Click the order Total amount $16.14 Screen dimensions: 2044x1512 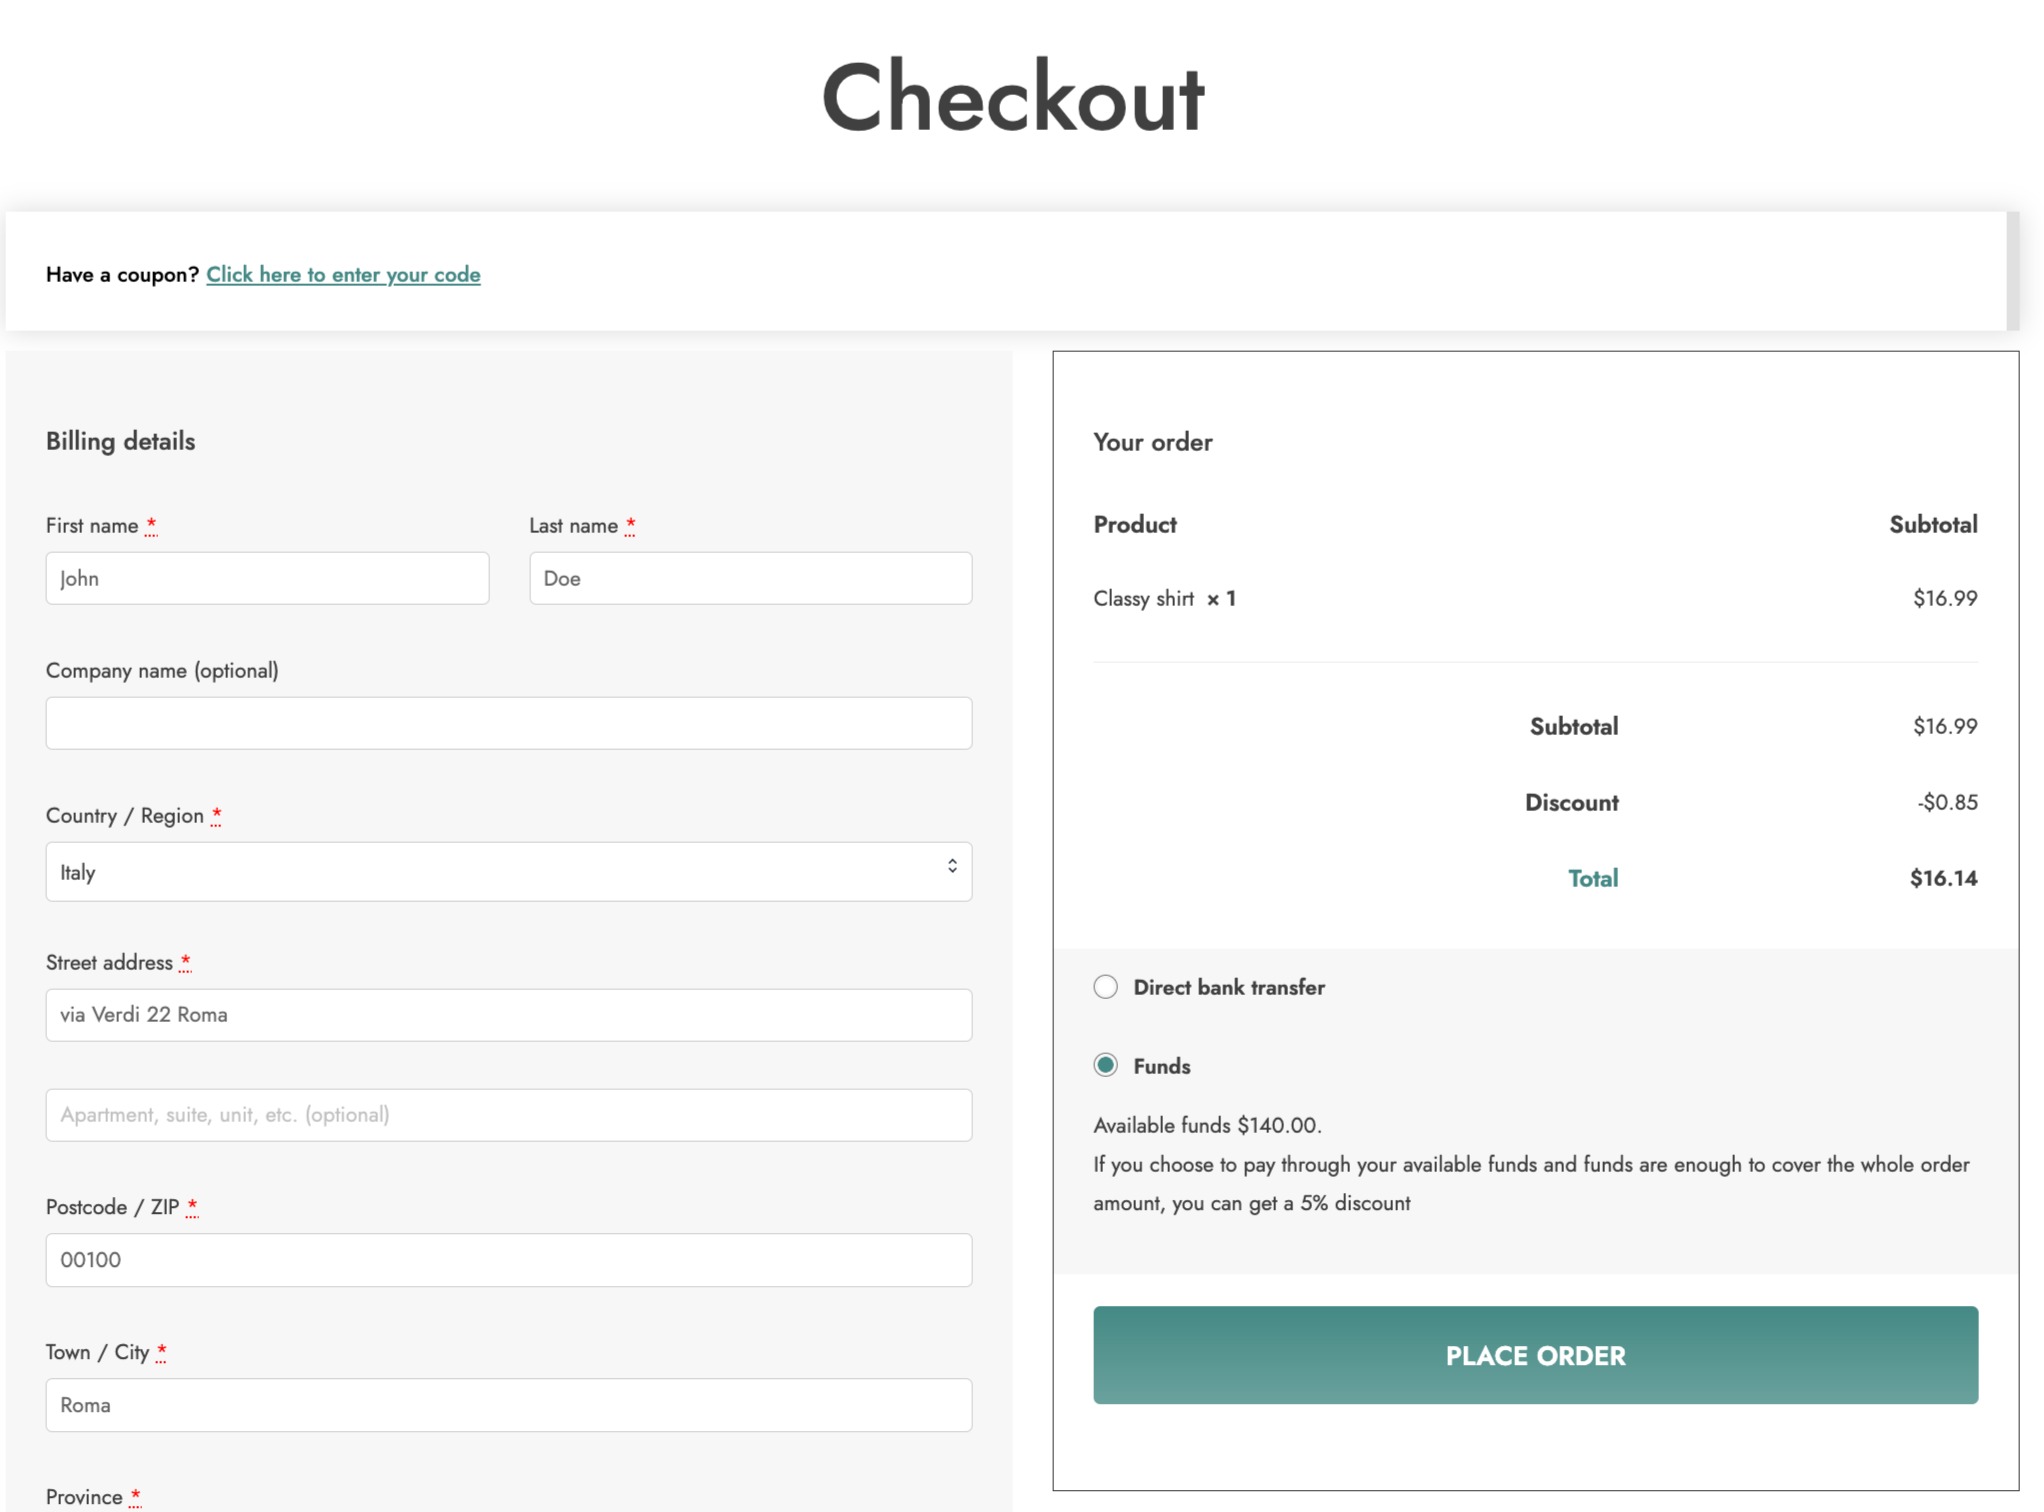[1943, 878]
